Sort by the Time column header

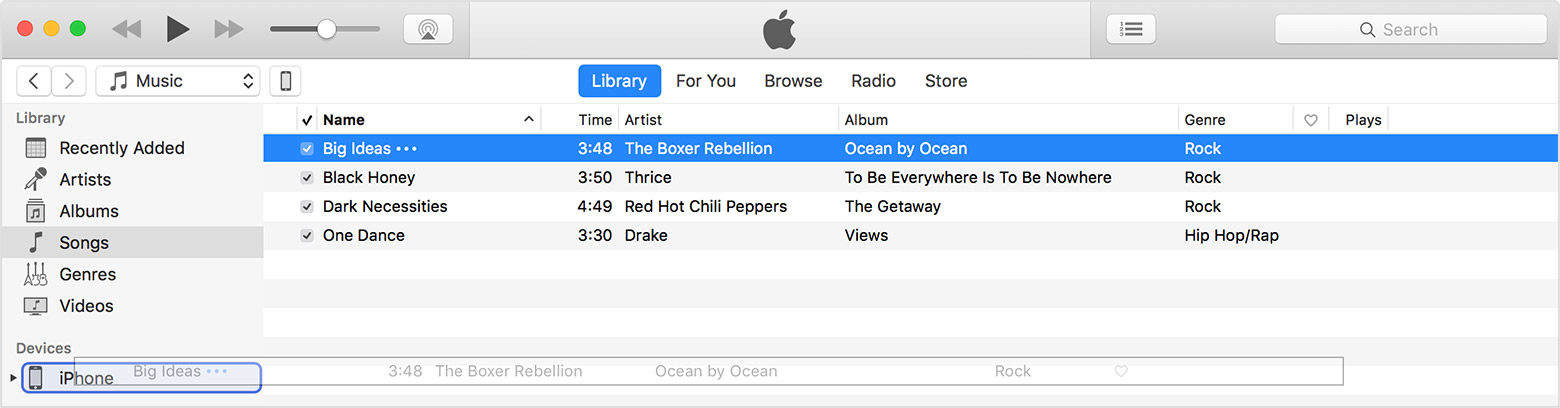[594, 120]
